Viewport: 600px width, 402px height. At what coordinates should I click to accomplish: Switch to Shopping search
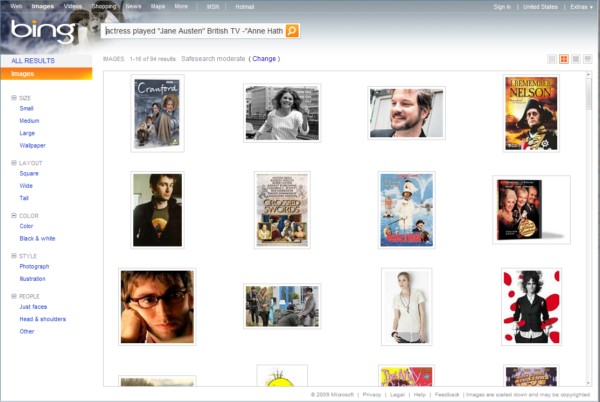tap(104, 7)
